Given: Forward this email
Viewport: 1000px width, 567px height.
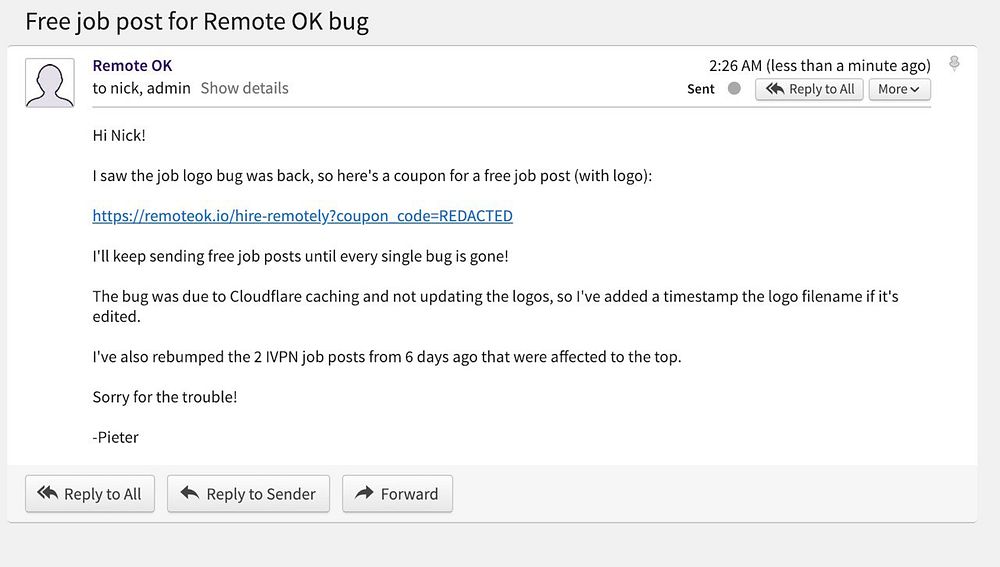Looking at the screenshot, I should pos(397,493).
